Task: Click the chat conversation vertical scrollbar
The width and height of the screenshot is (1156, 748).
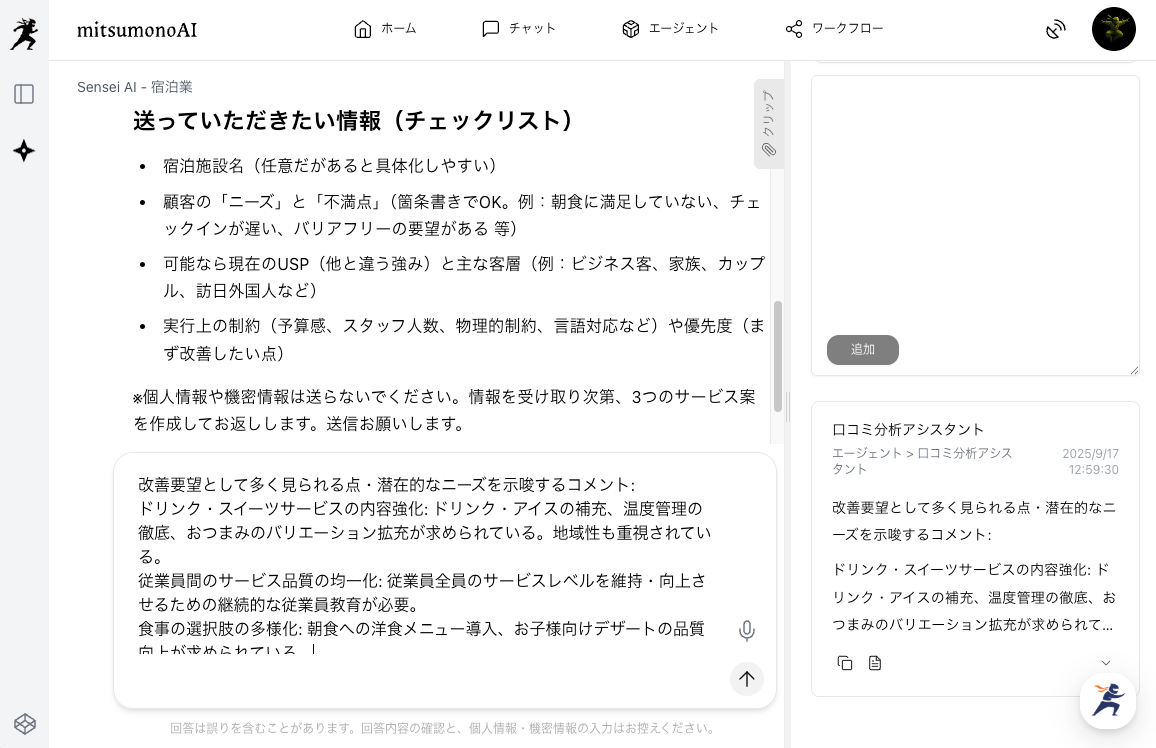Action: tap(777, 355)
